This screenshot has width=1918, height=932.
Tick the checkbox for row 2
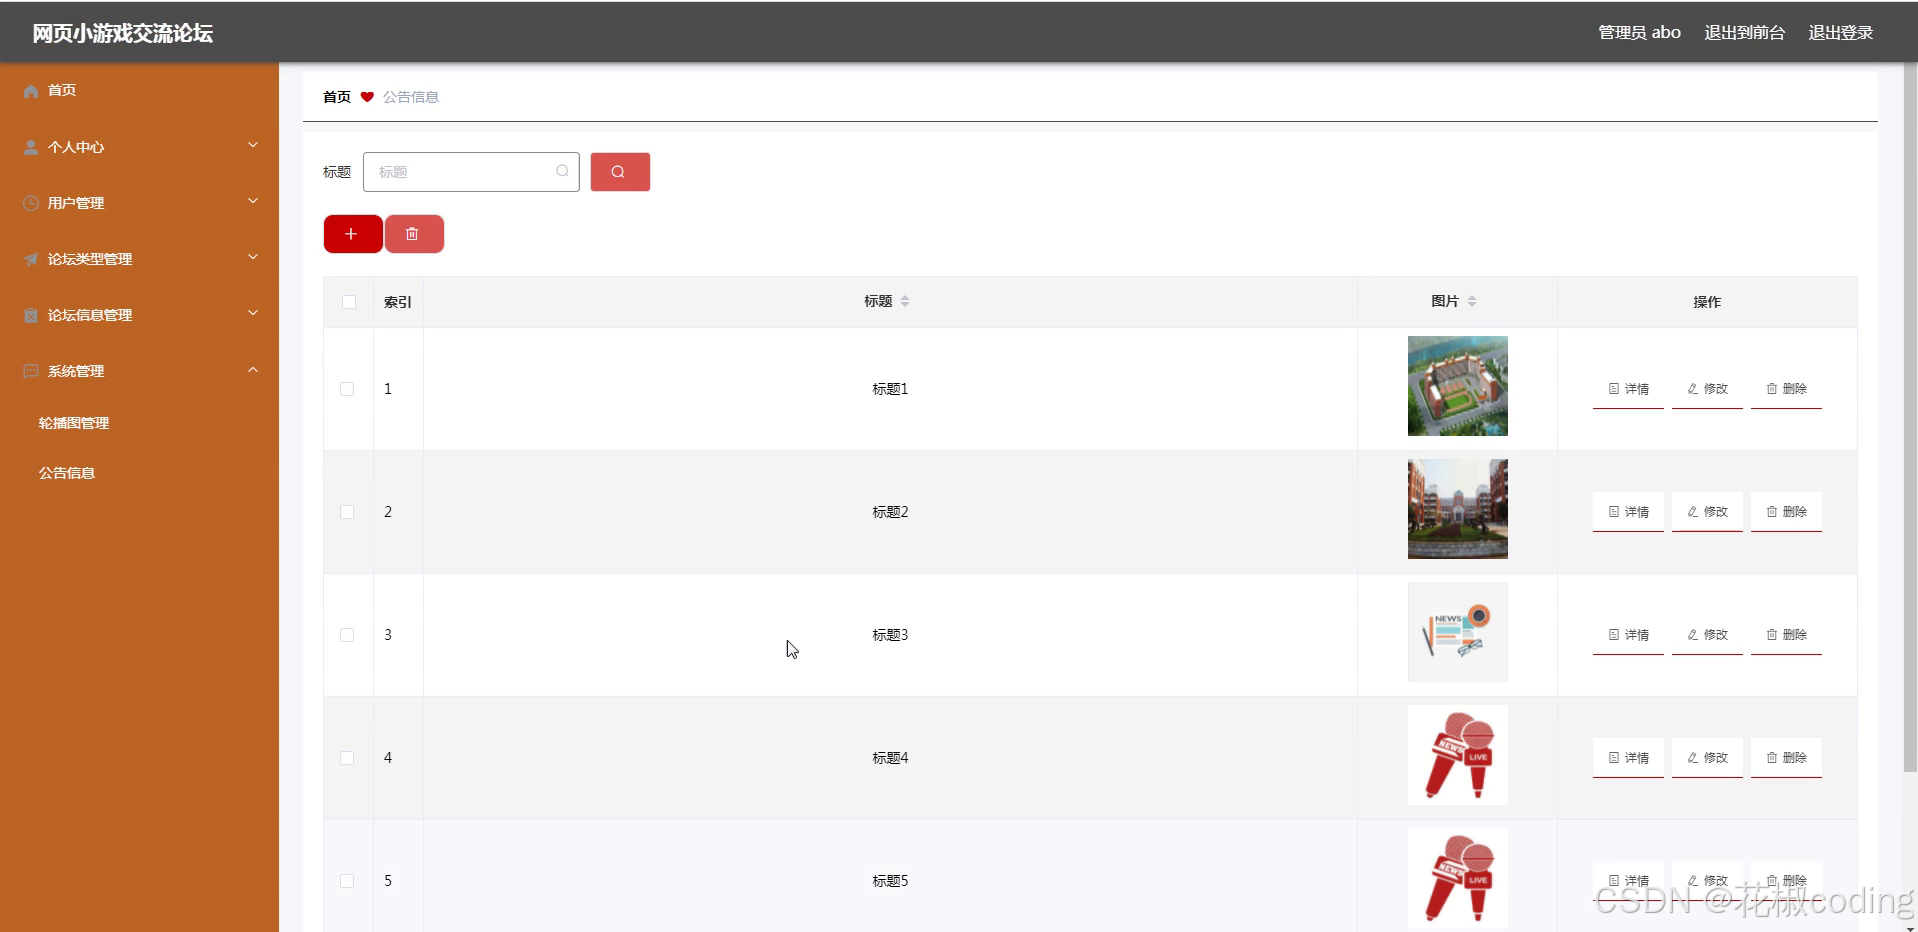[x=347, y=512]
